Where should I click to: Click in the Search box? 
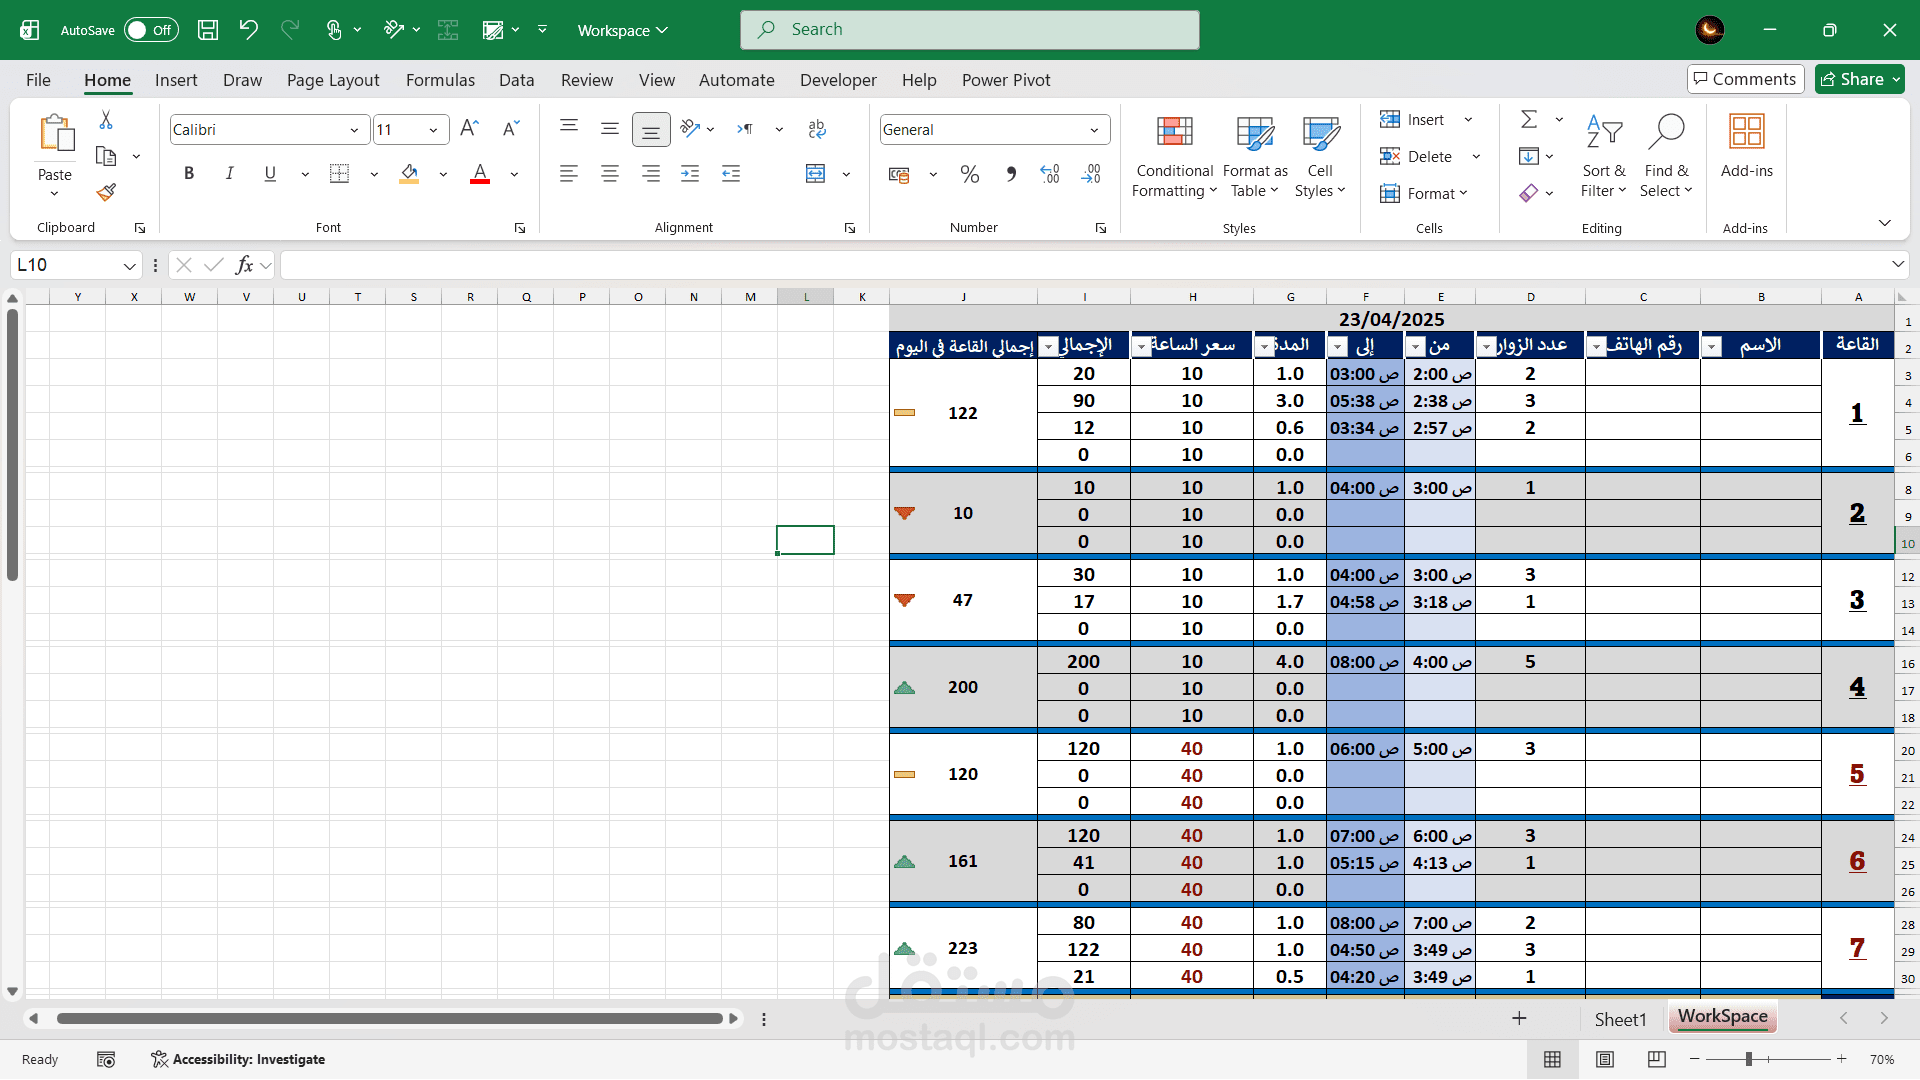click(969, 30)
